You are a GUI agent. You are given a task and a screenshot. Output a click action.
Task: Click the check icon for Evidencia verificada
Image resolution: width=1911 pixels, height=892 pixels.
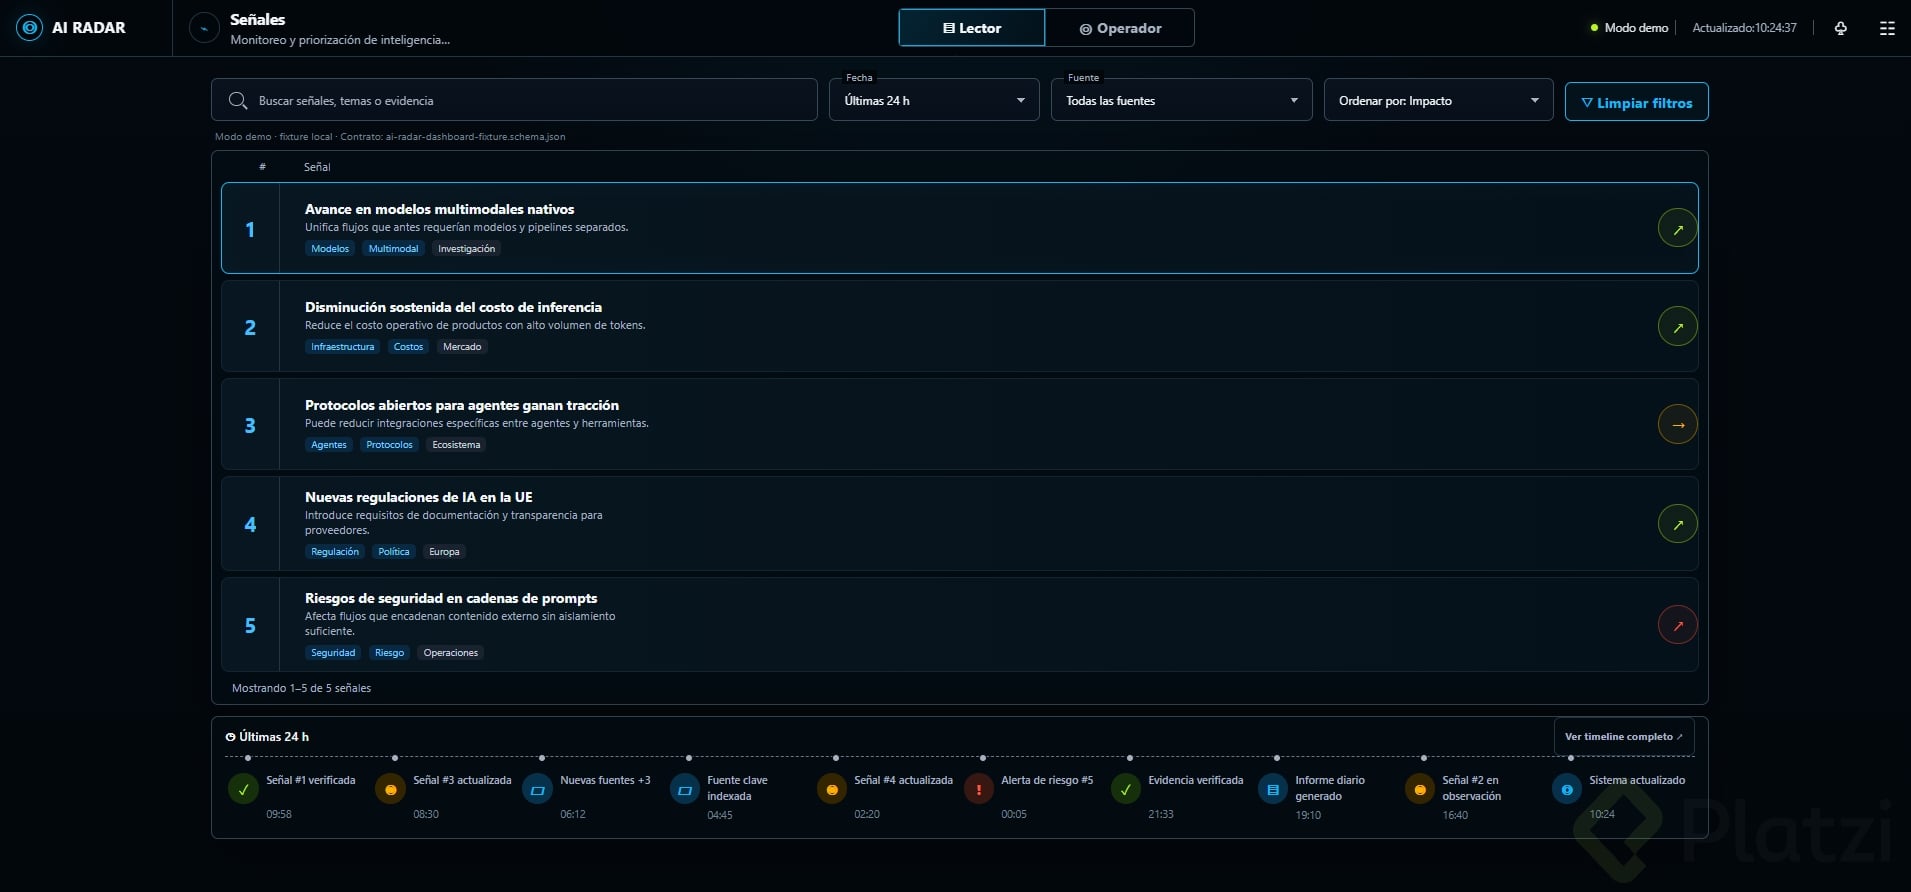click(x=1125, y=789)
